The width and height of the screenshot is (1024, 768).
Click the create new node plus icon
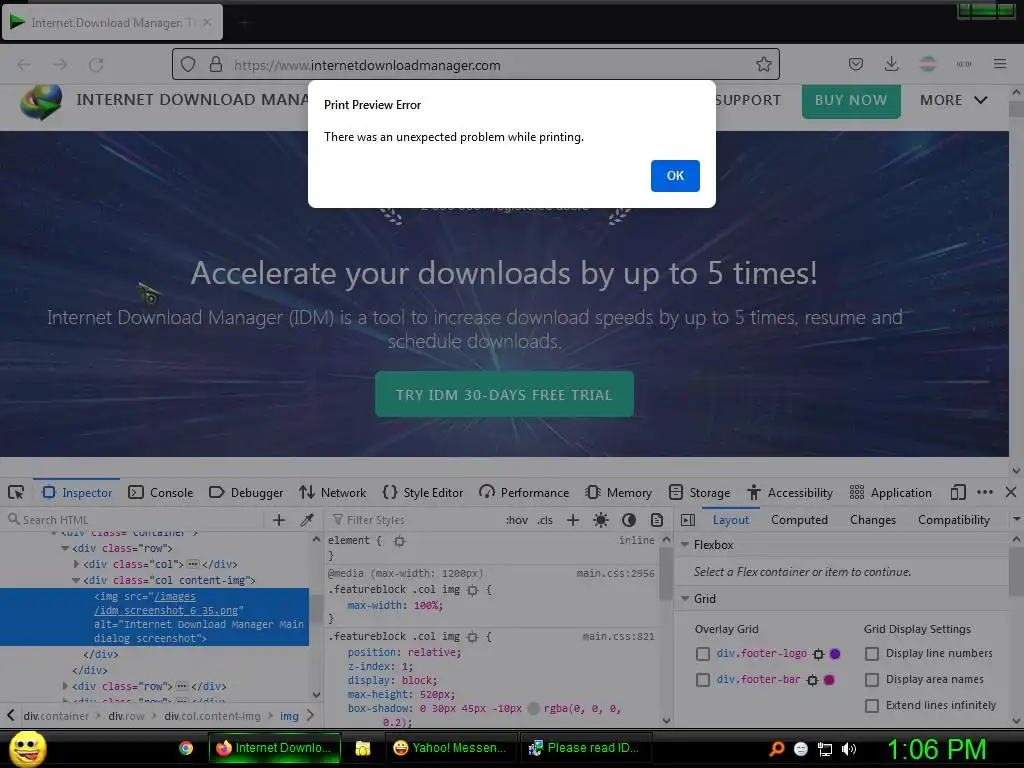point(279,520)
